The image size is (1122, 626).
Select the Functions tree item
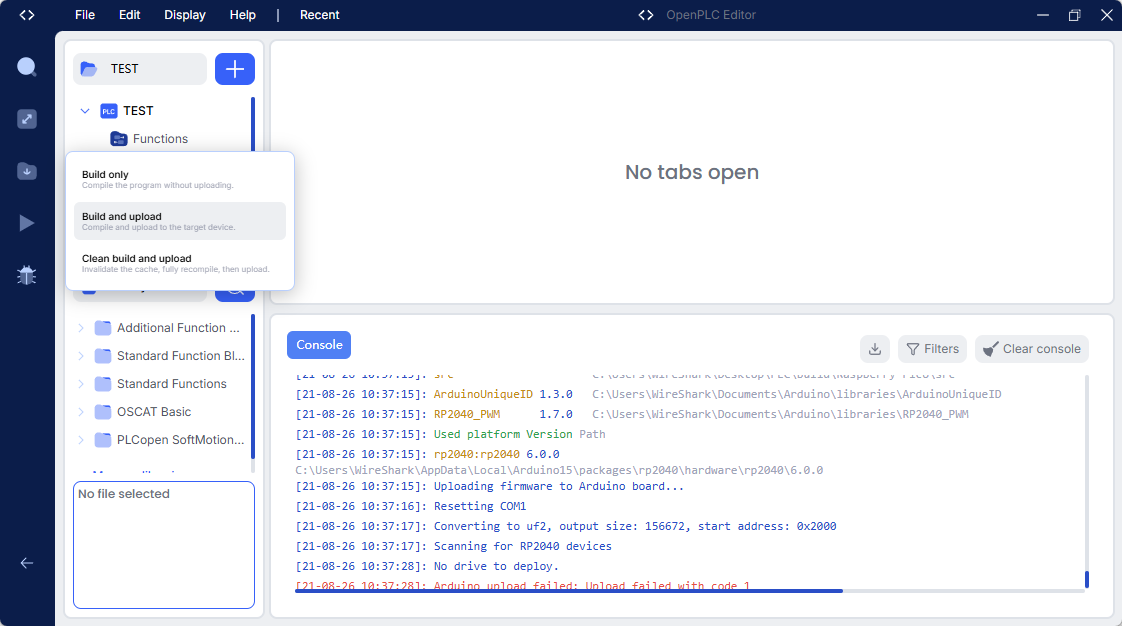click(160, 139)
